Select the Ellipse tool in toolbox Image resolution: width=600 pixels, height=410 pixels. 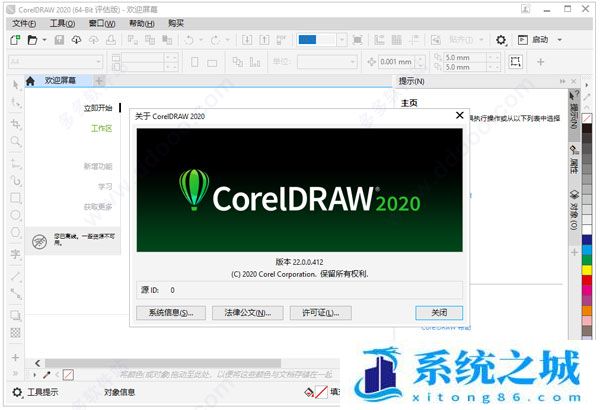15,215
